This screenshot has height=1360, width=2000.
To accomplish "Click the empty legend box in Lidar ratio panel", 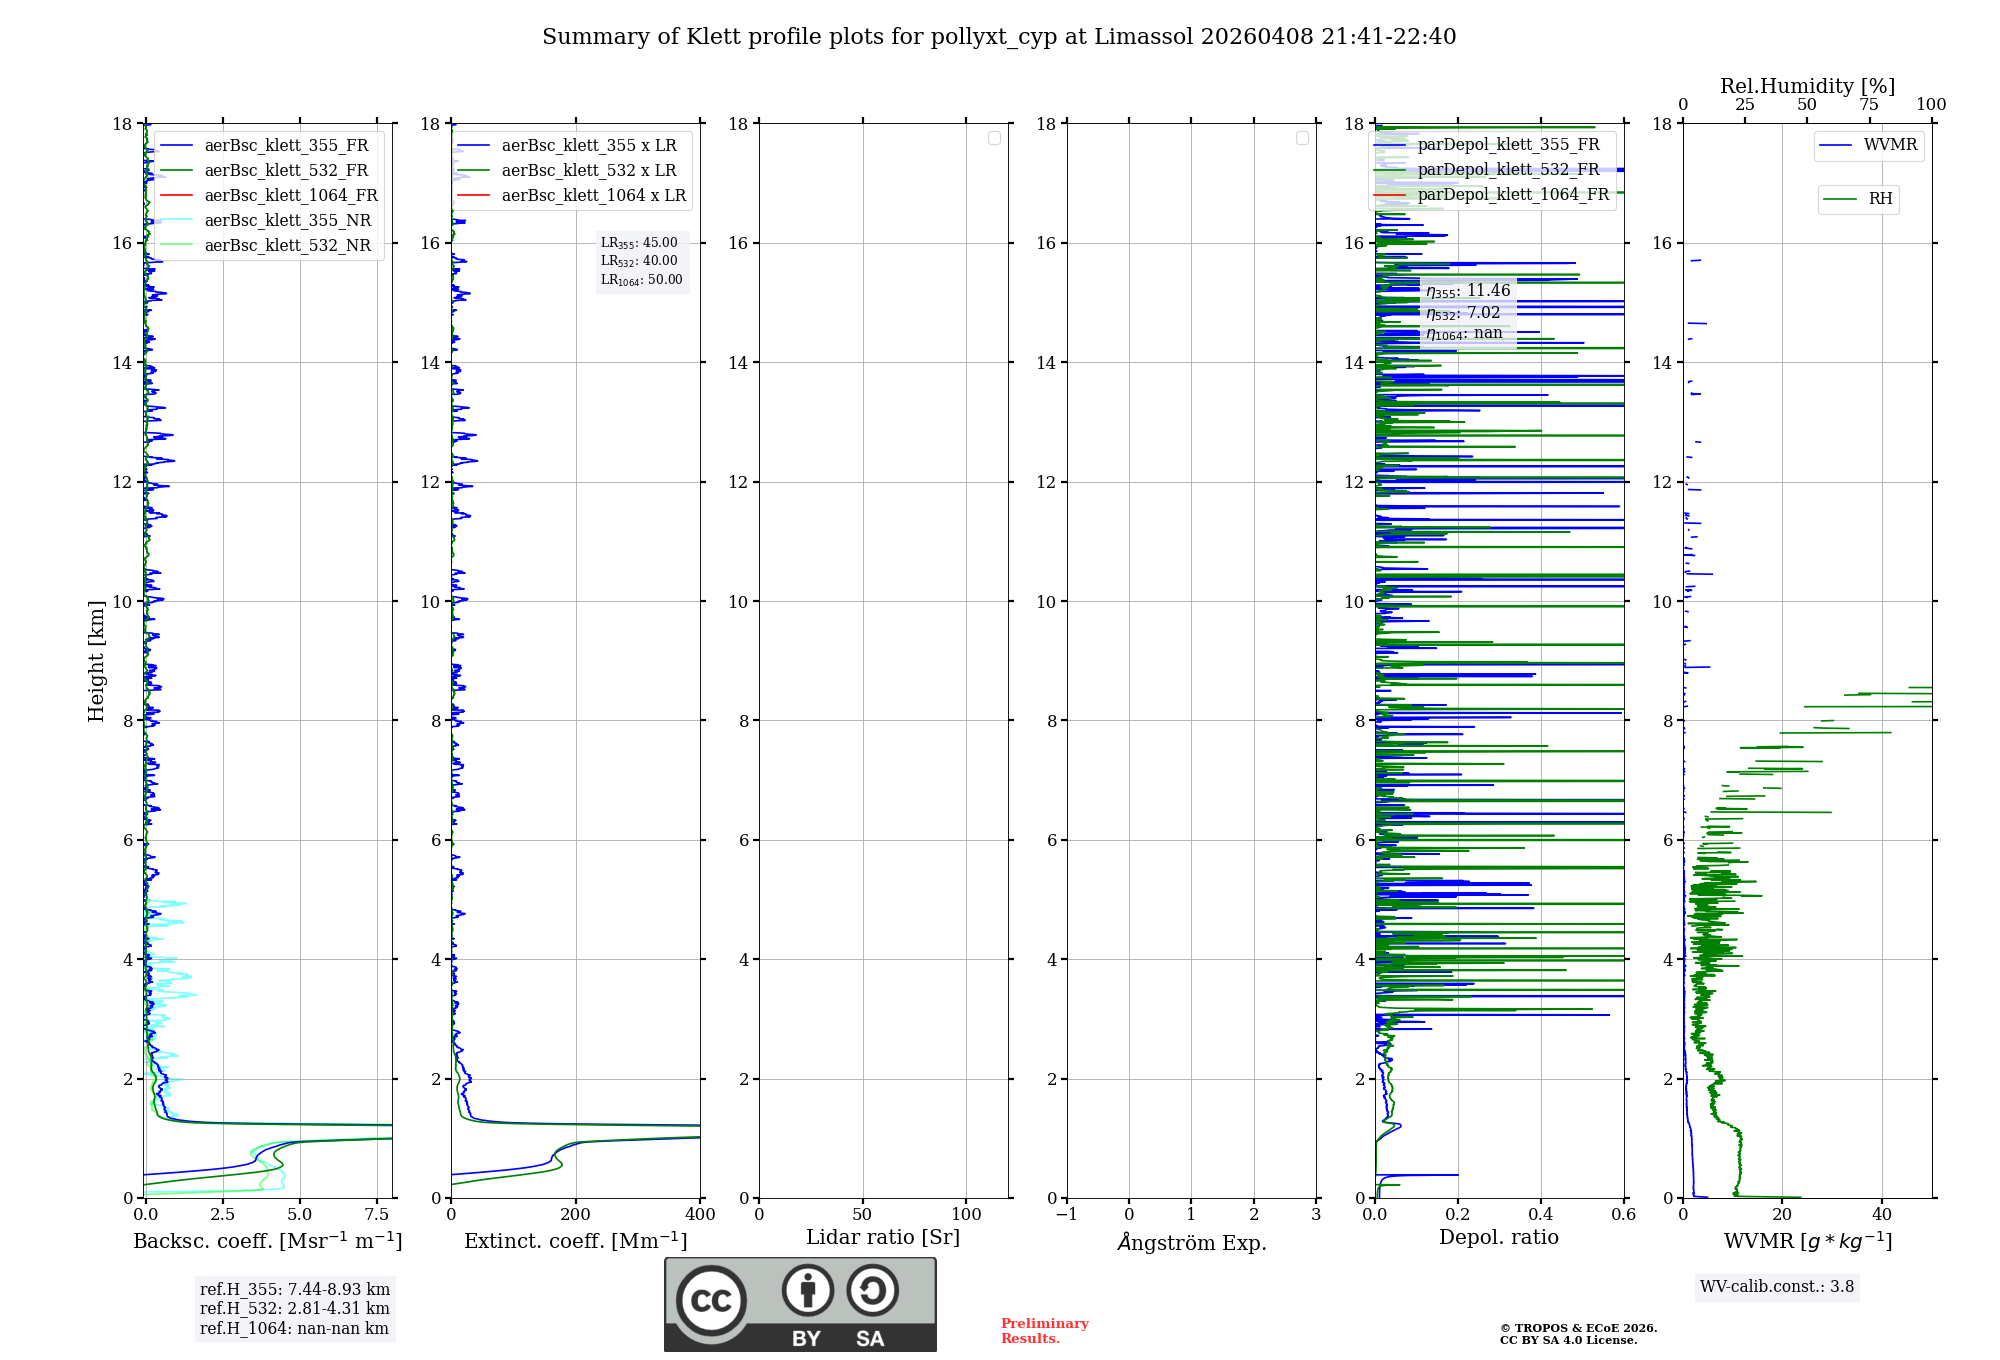I will pyautogui.click(x=994, y=138).
